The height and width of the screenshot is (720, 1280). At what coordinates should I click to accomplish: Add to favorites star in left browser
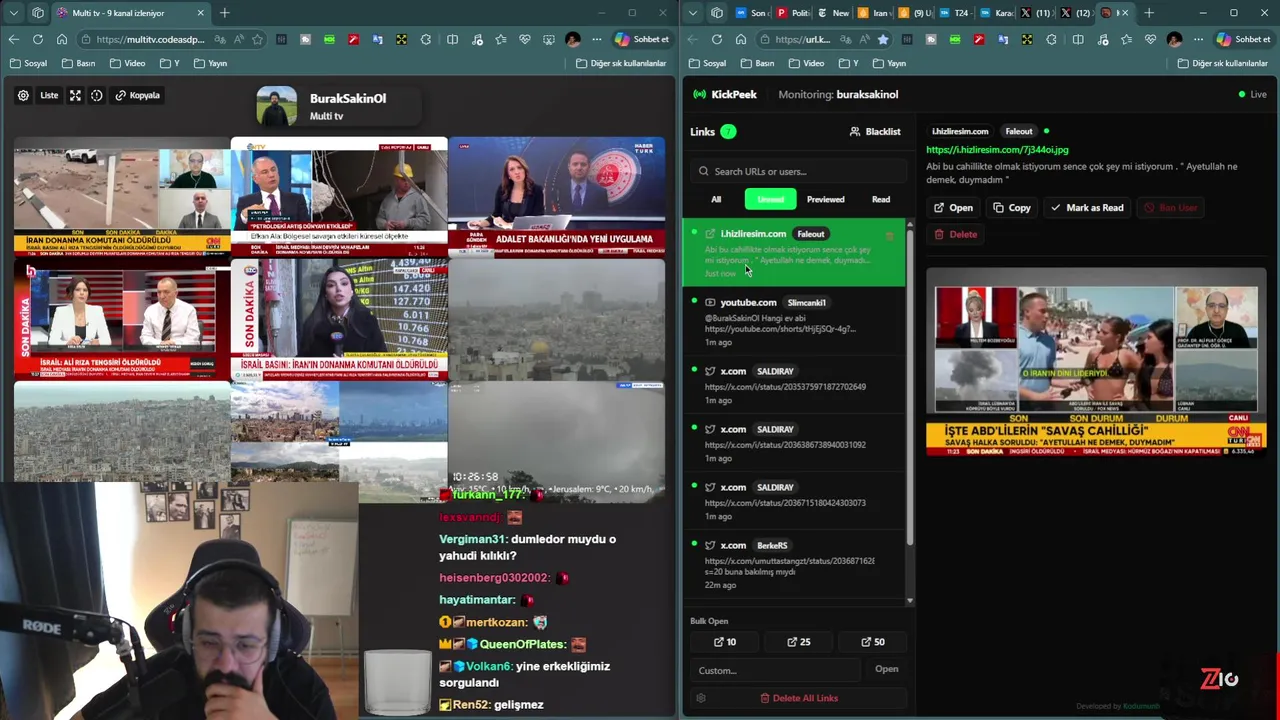pyautogui.click(x=257, y=39)
